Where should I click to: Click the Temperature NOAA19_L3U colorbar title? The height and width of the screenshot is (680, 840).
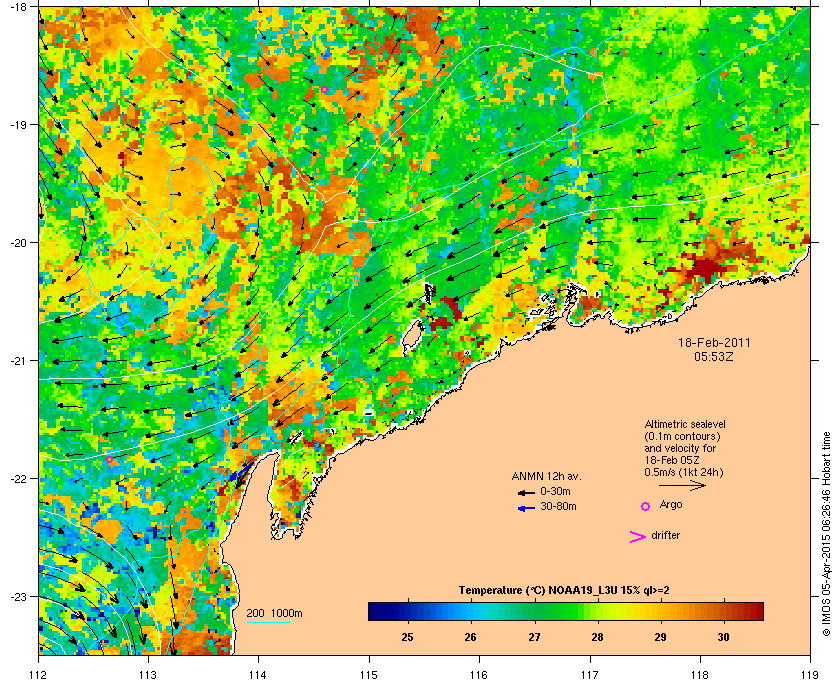(x=564, y=591)
